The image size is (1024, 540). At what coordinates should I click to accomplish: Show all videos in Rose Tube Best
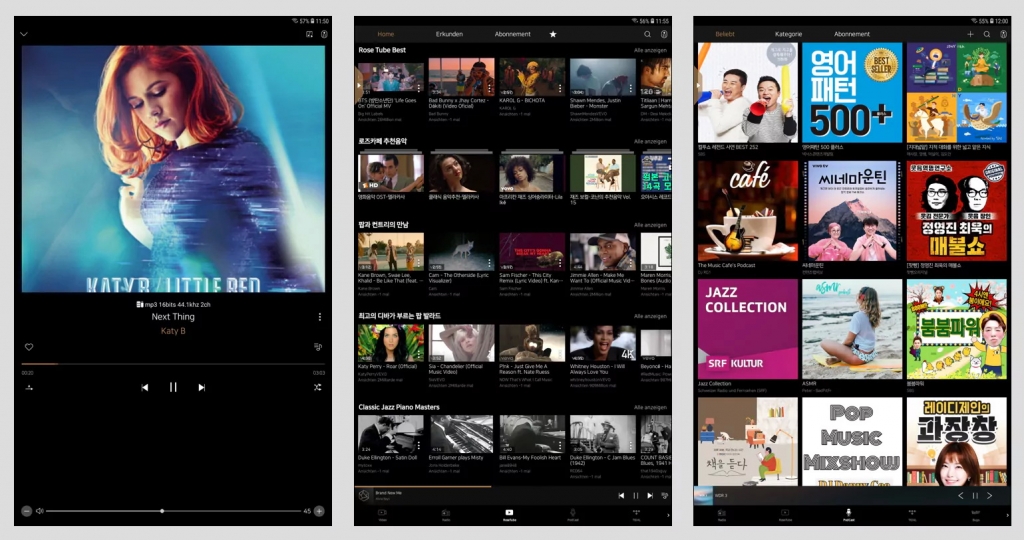(650, 50)
